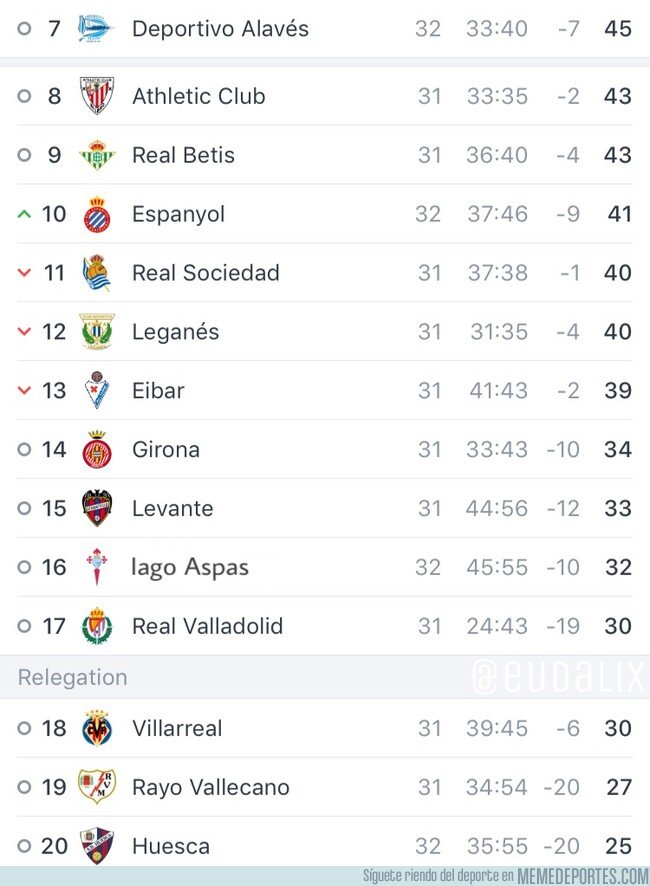Open the Iago Aspas team row name
The height and width of the screenshot is (886, 650).
[190, 567]
